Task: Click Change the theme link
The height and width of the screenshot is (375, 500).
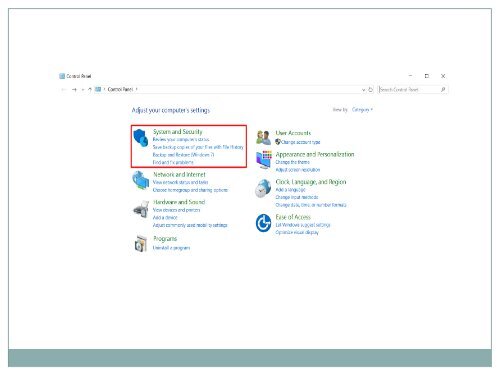Action: pyautogui.click(x=292, y=162)
